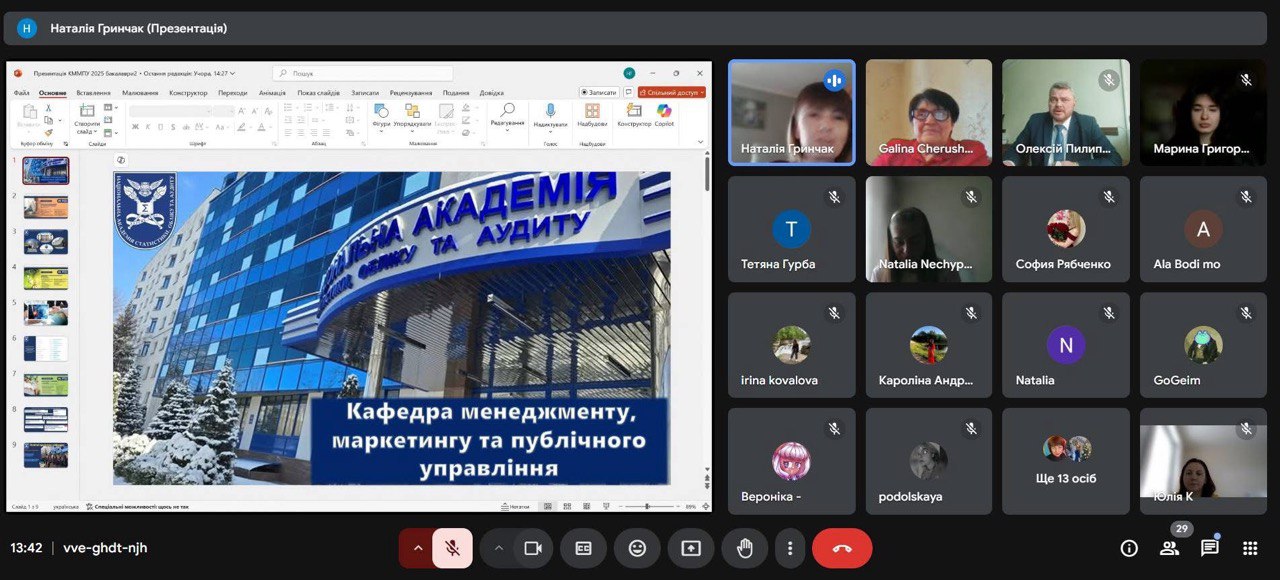1280x580 pixels.
Task: Switch to the Вставлення ribbon tab
Action: coord(93,93)
